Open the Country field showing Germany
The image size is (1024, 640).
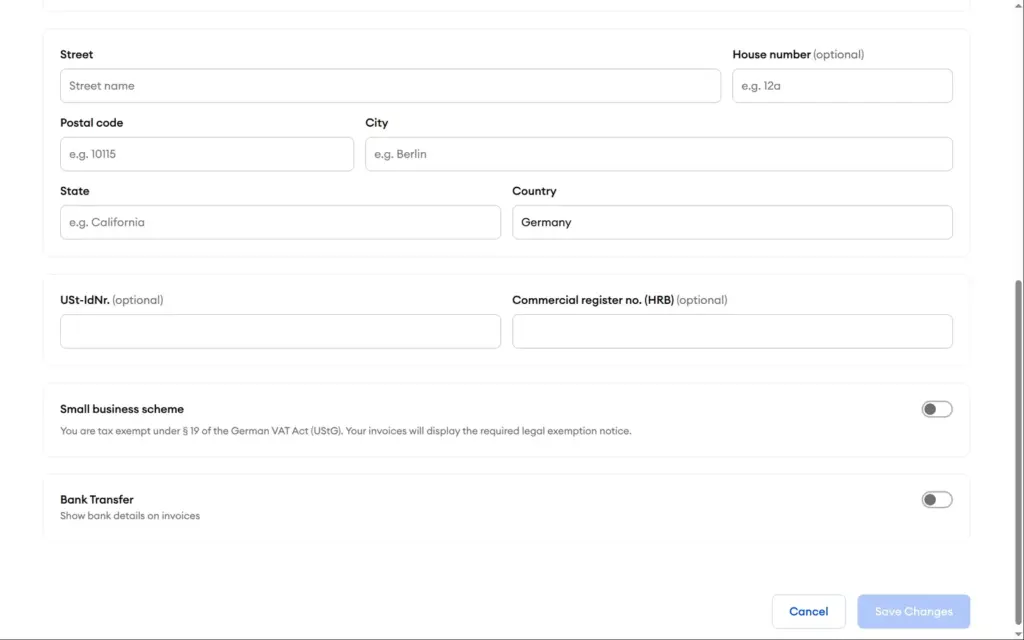point(732,222)
